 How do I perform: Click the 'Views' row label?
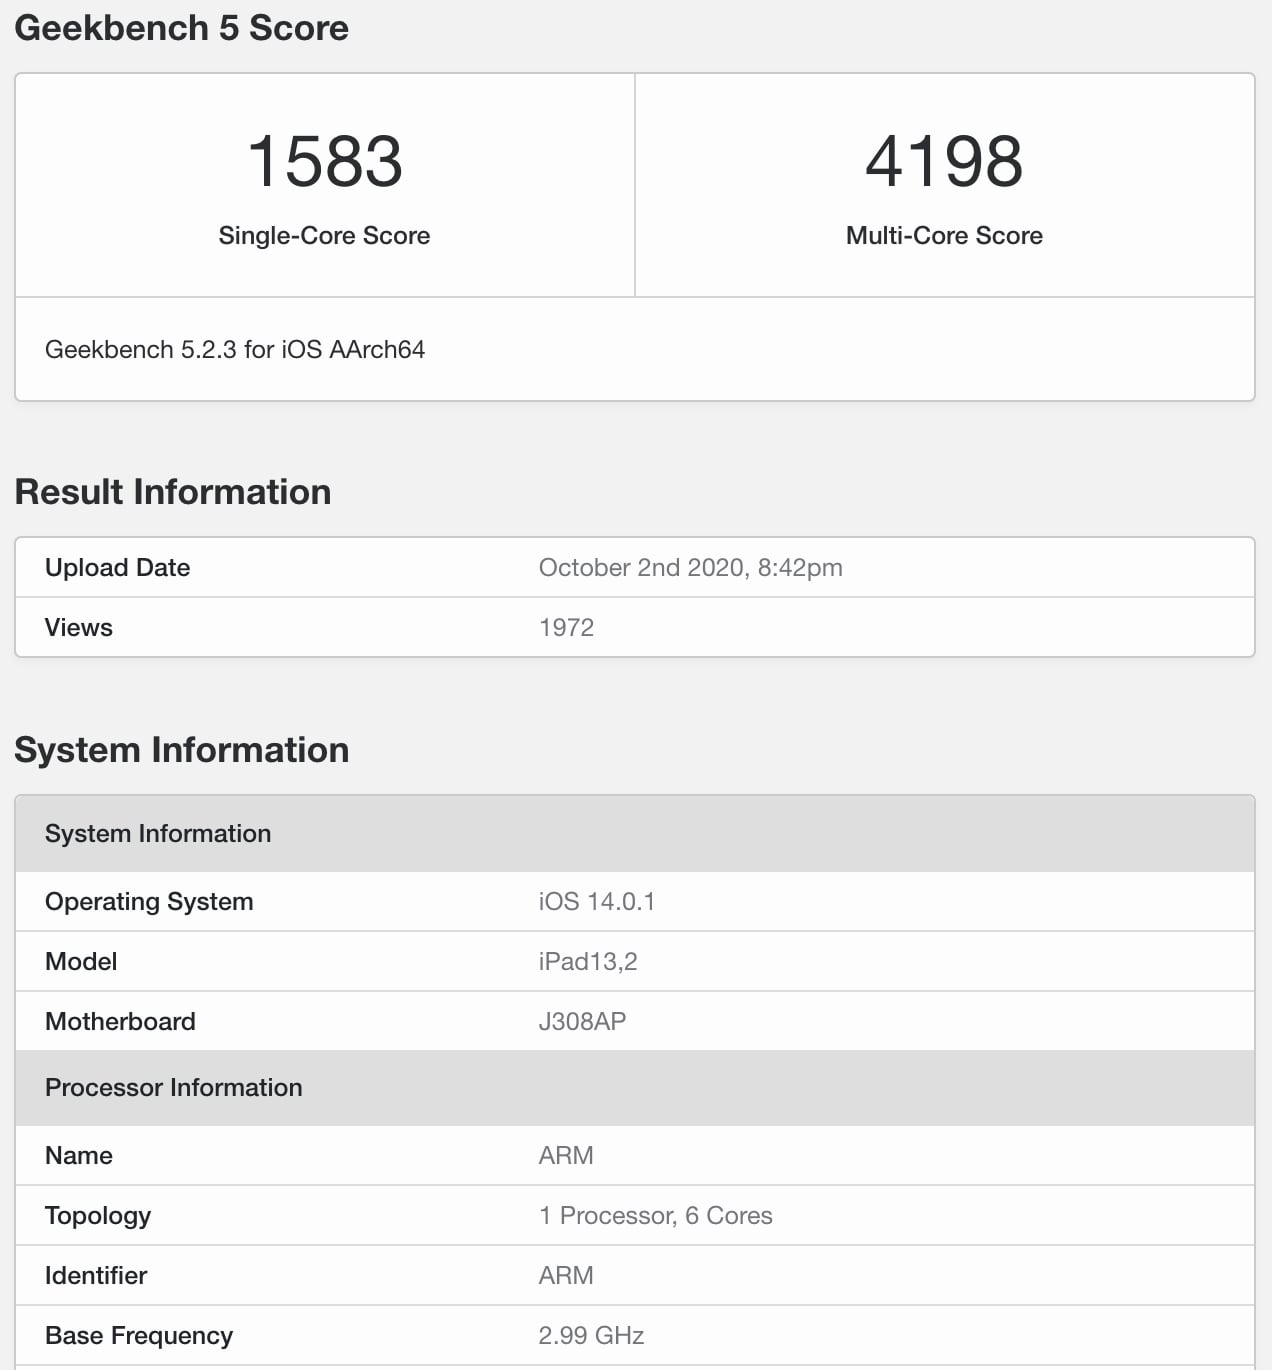pos(78,627)
